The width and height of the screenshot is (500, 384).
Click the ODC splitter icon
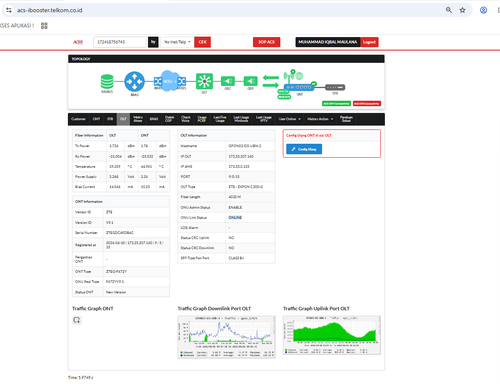[228, 81]
